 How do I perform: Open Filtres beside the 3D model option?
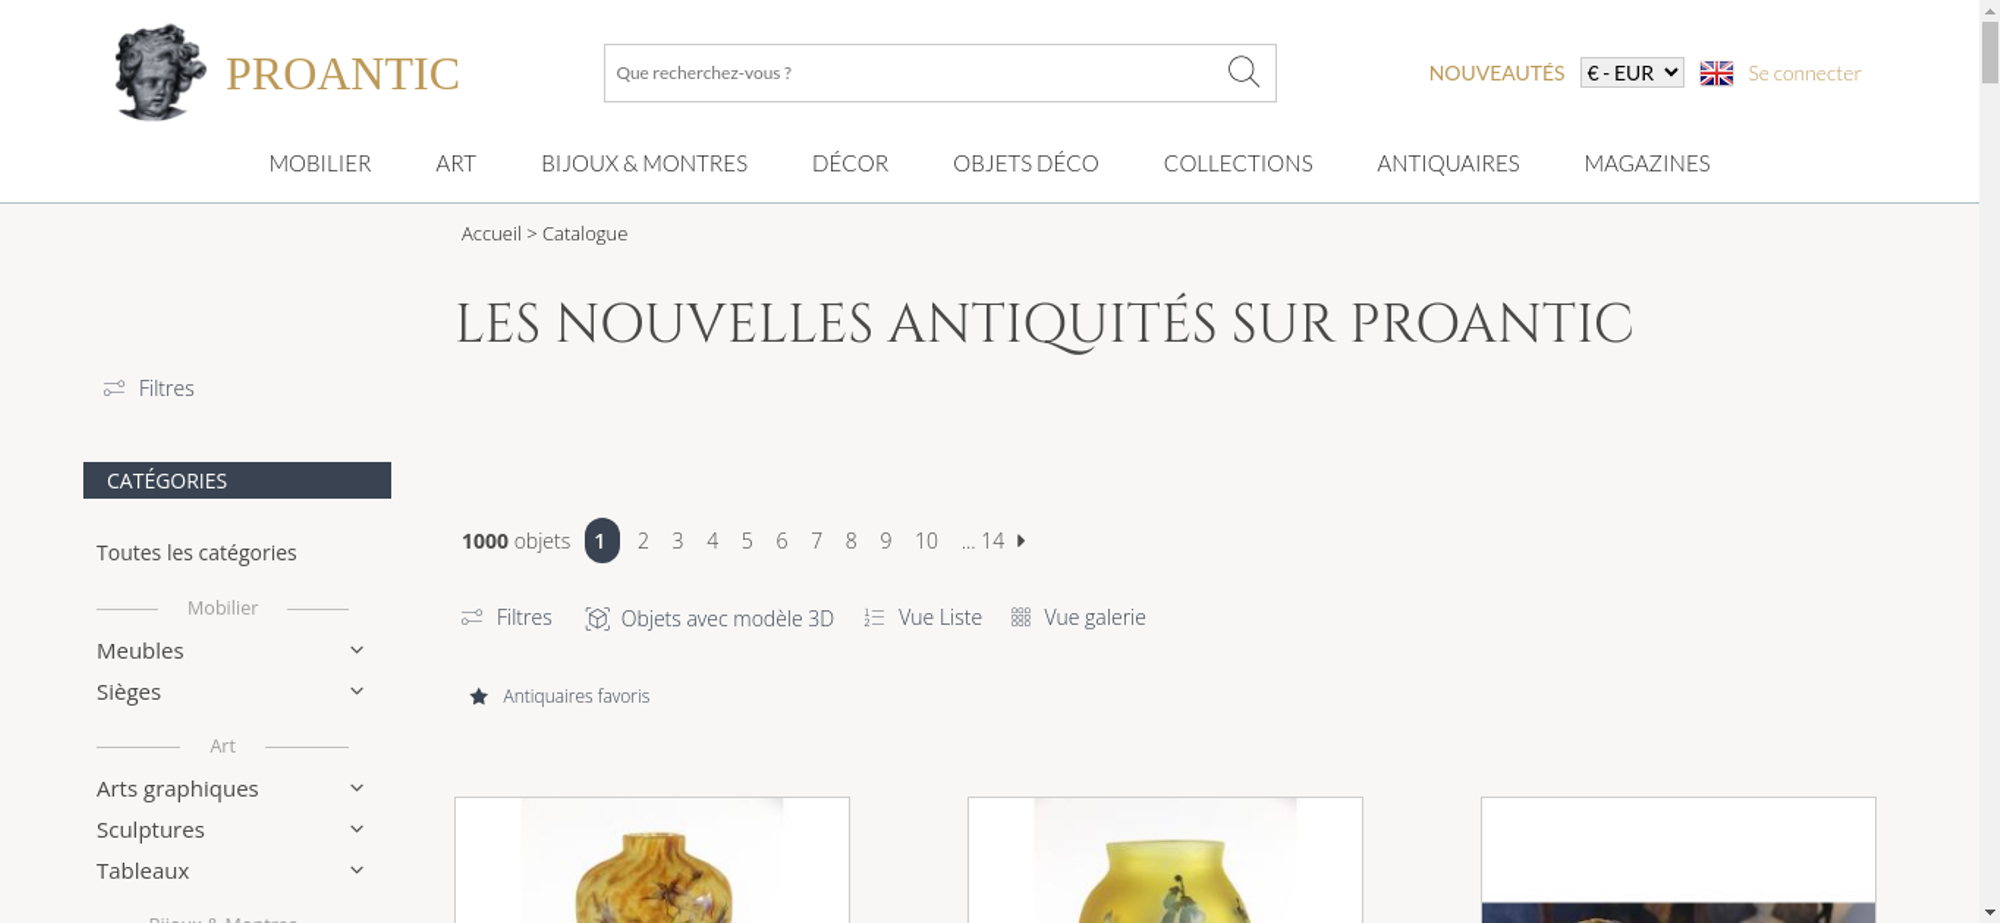tap(506, 618)
